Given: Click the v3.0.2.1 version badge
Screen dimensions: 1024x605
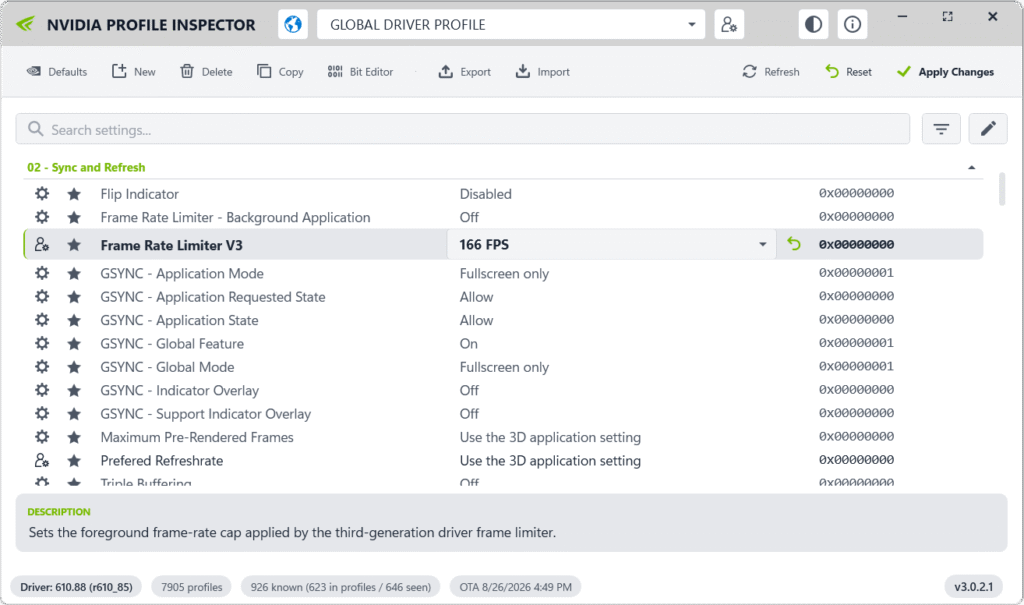Looking at the screenshot, I should point(973,587).
